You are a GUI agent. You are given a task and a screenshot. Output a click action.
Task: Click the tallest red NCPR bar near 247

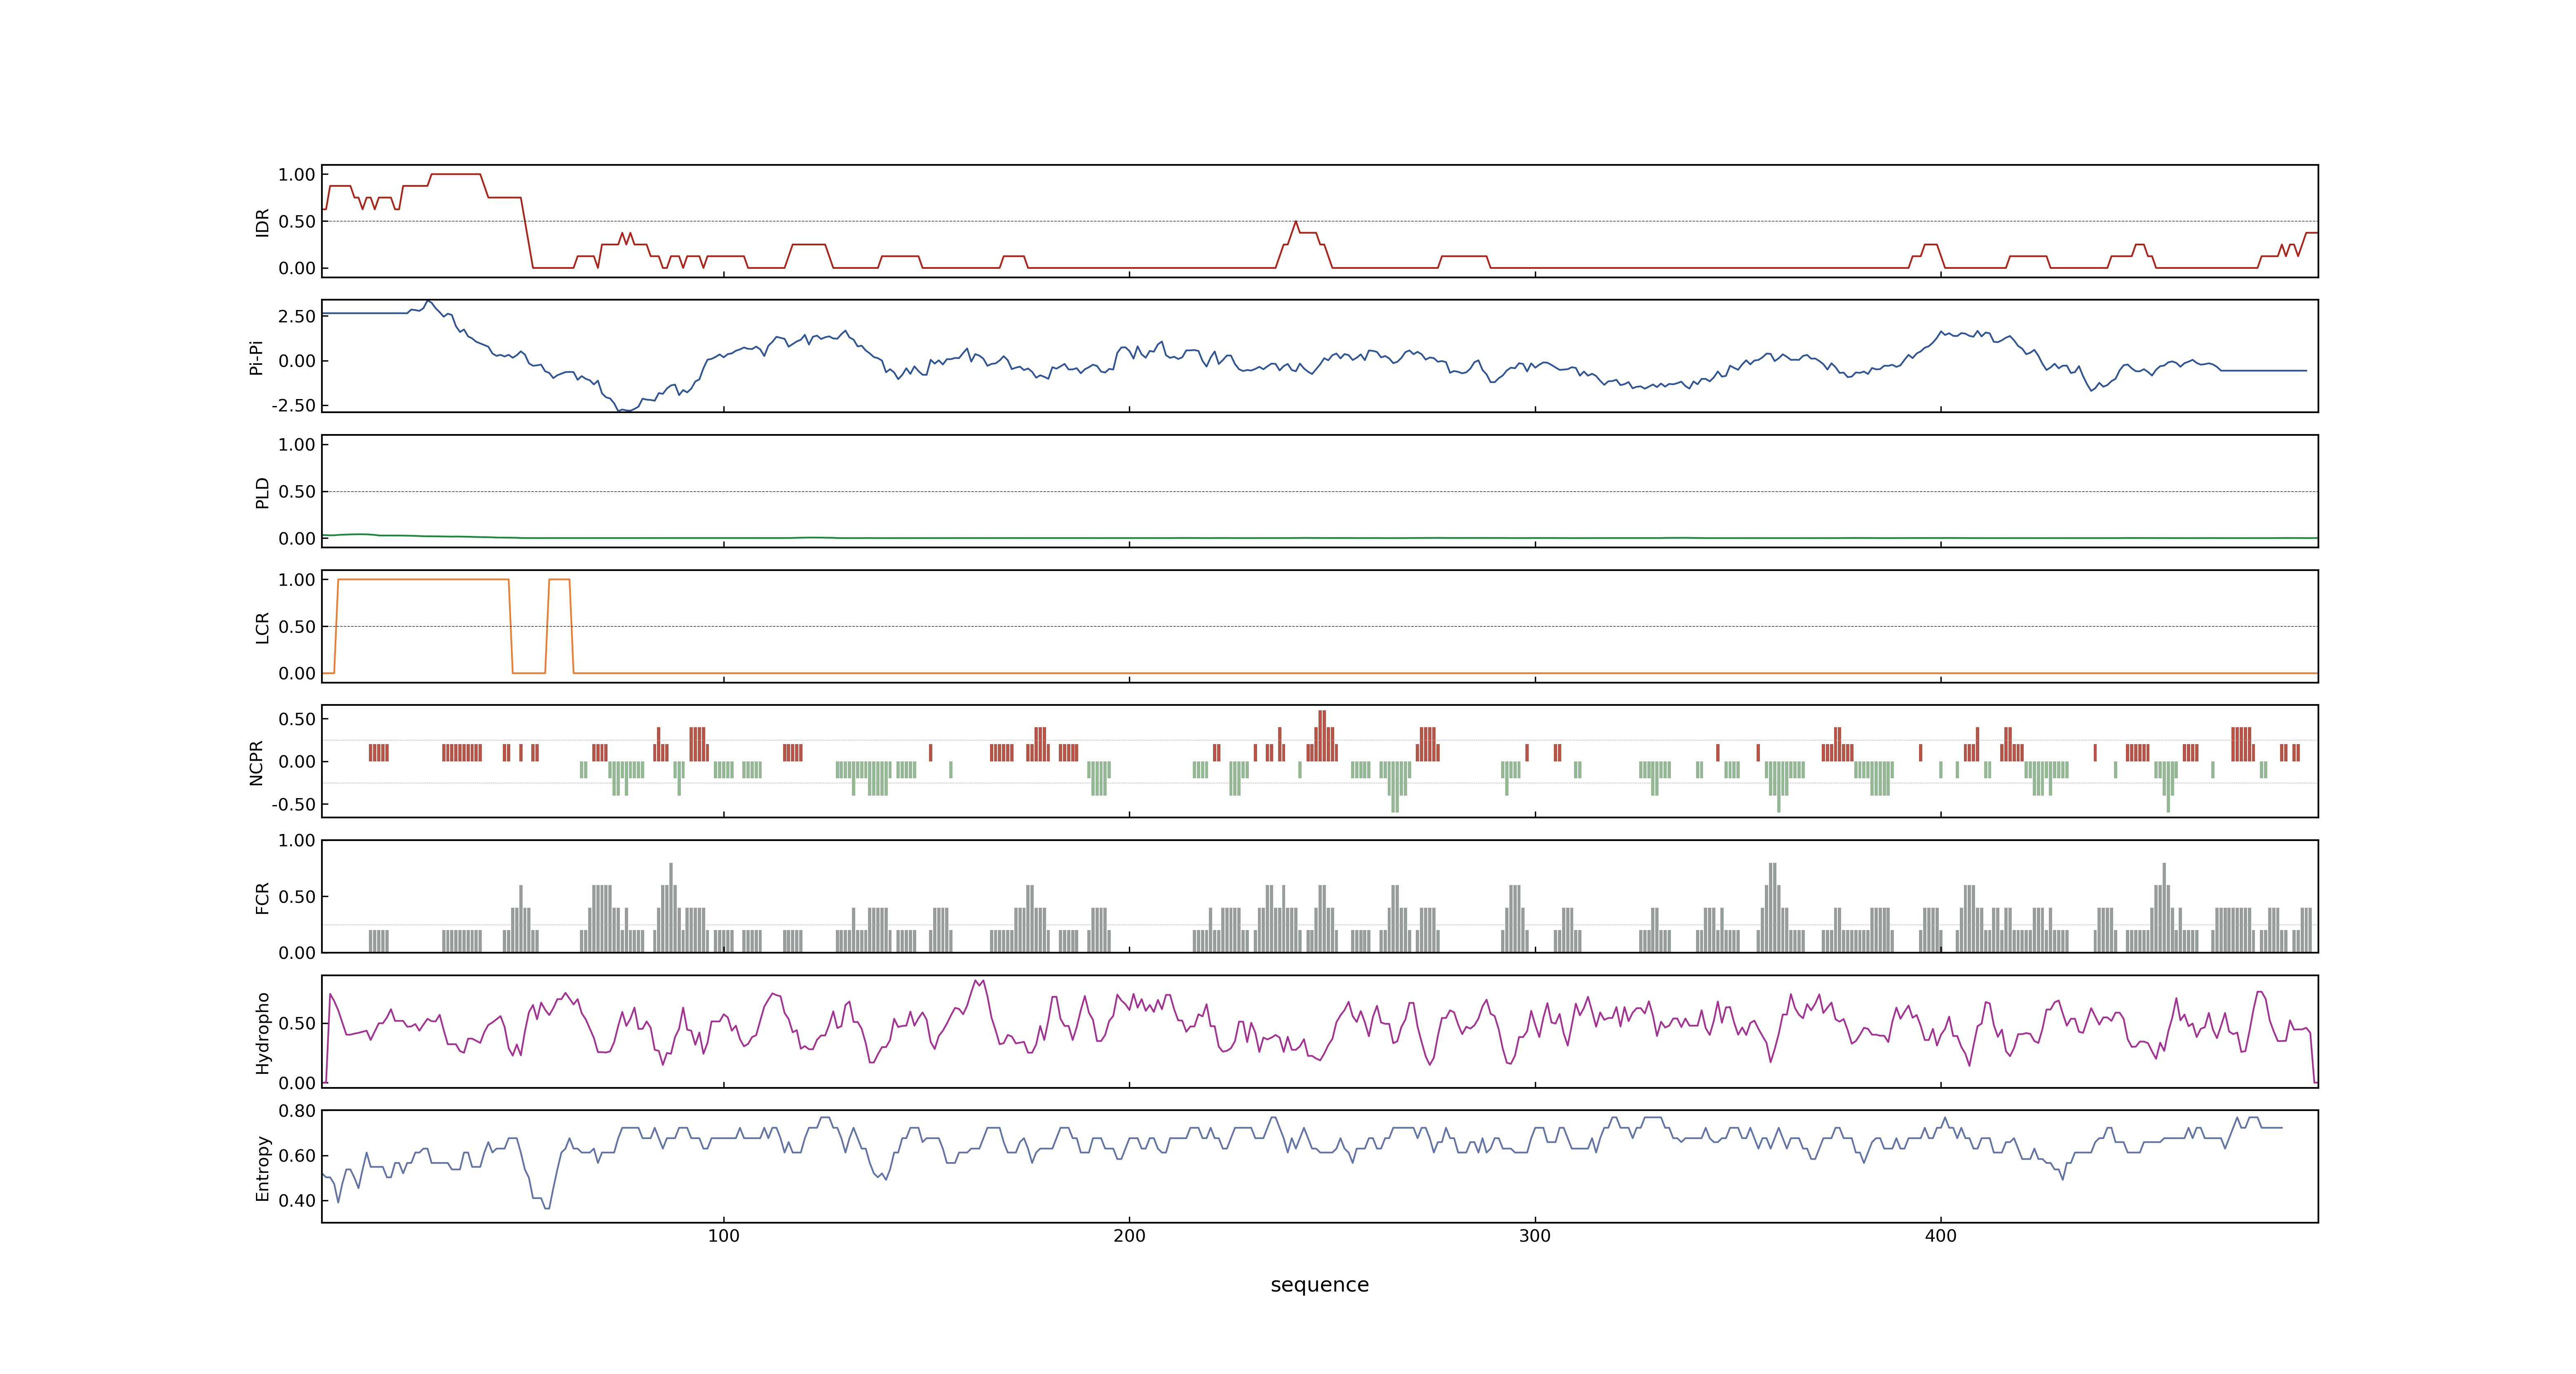1322,735
